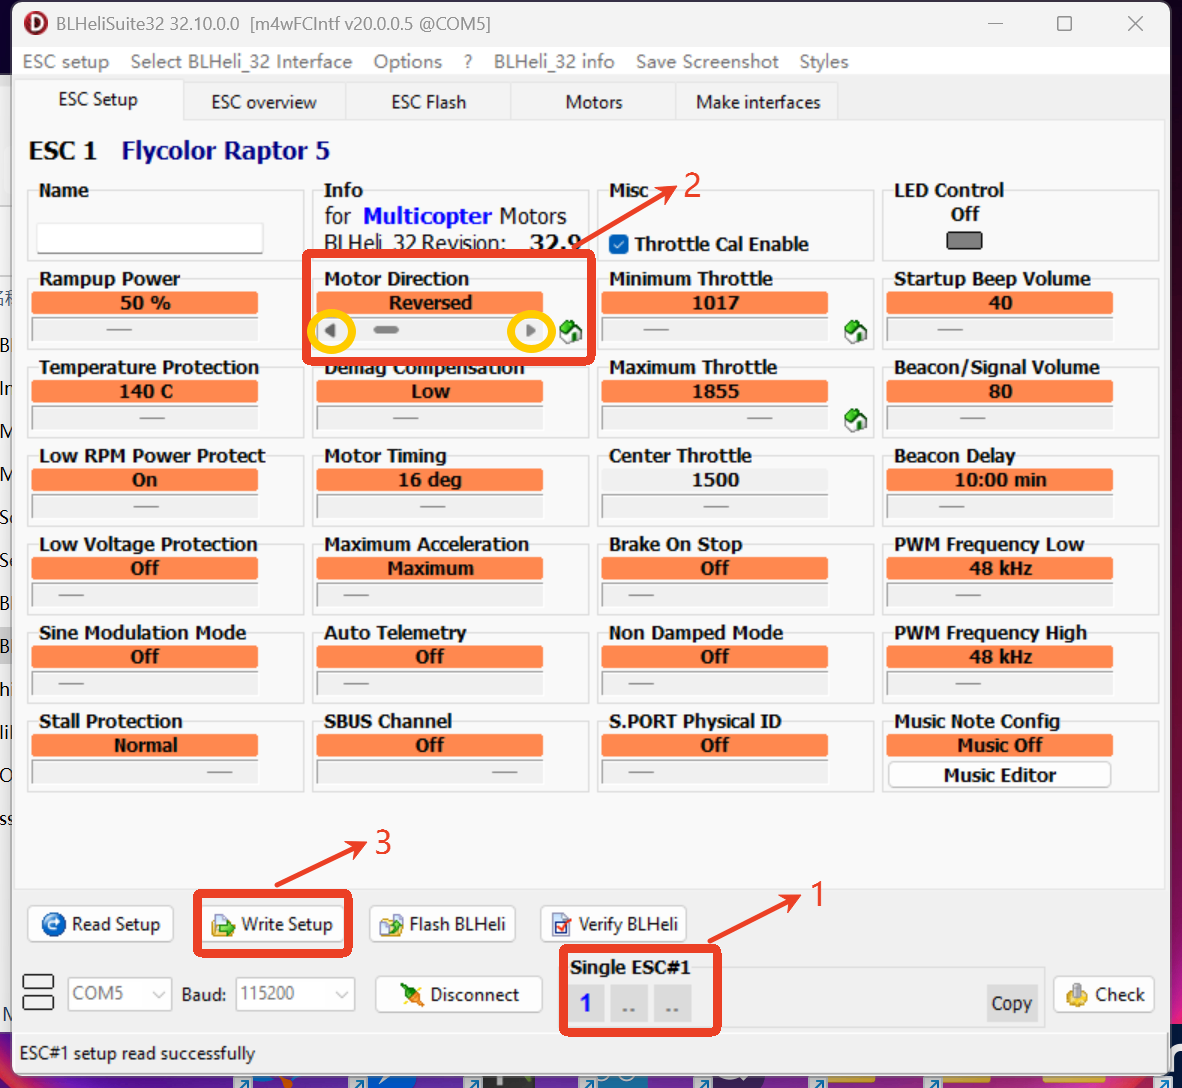The image size is (1182, 1088).
Task: Click the Temperature Protection slider
Action: click(145, 418)
